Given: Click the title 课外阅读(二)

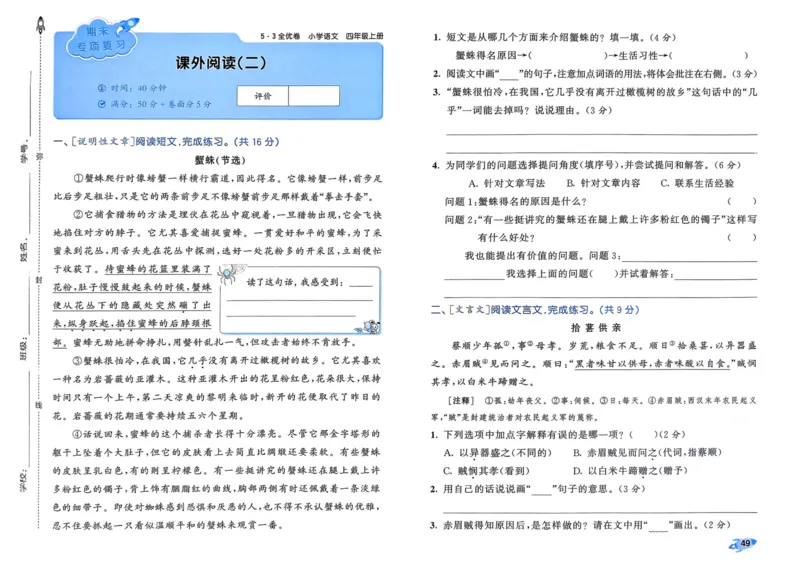Looking at the screenshot, I should pos(221,63).
